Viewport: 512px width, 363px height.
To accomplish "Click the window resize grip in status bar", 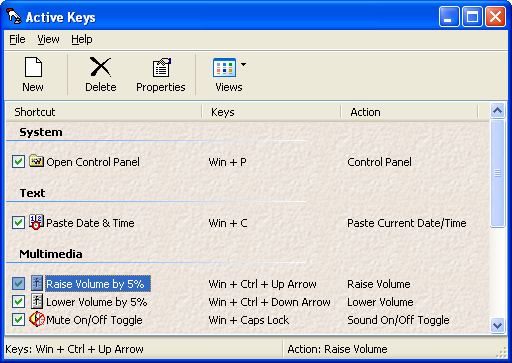I will (502, 353).
